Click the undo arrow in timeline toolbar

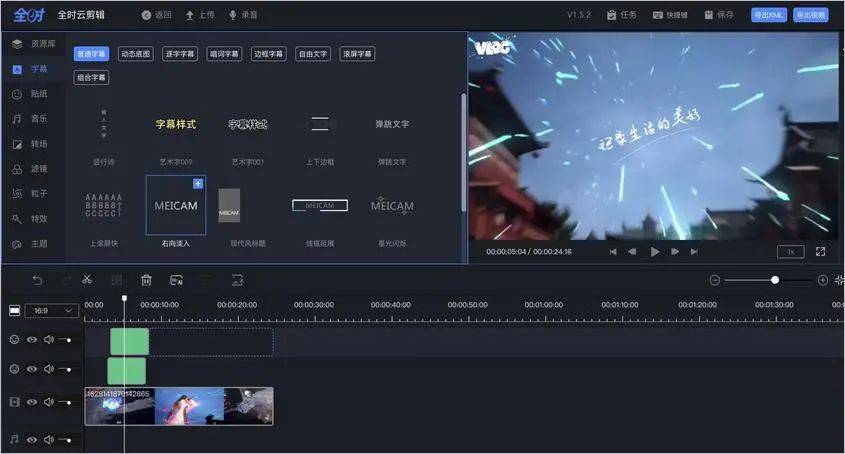(x=37, y=280)
